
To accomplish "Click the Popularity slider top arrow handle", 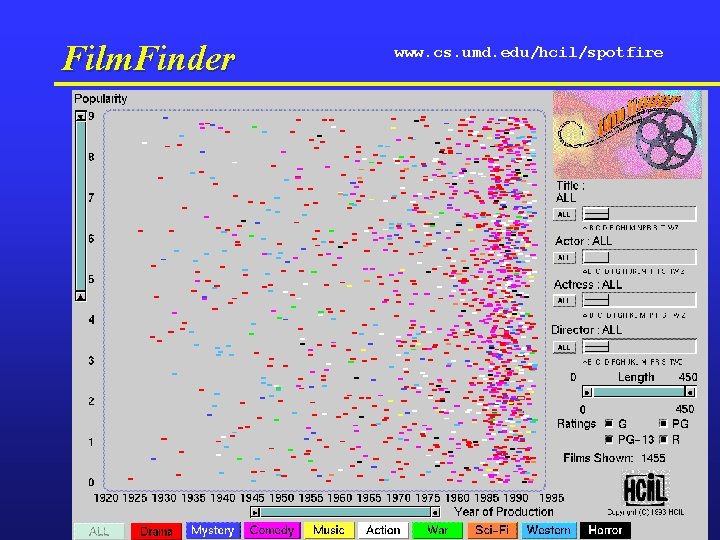I will pos(80,116).
